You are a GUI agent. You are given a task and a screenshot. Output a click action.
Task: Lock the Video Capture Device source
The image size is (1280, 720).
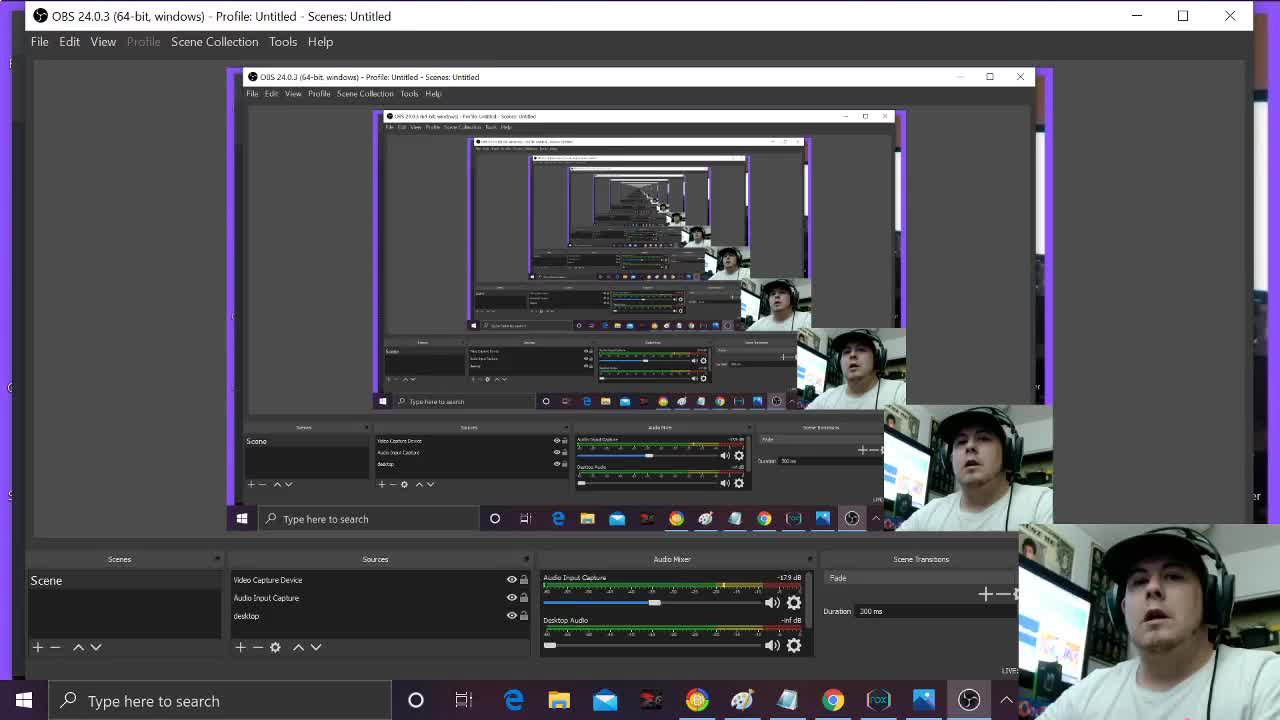[524, 580]
